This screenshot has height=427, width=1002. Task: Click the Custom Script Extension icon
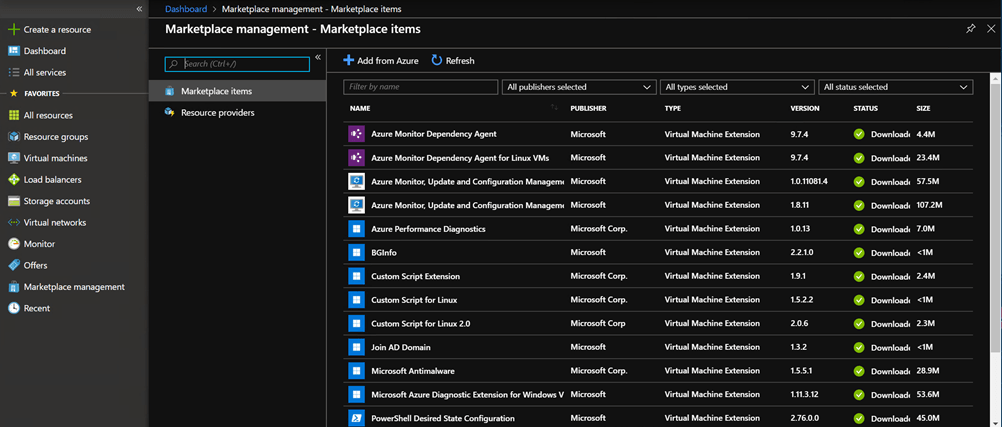coord(356,276)
